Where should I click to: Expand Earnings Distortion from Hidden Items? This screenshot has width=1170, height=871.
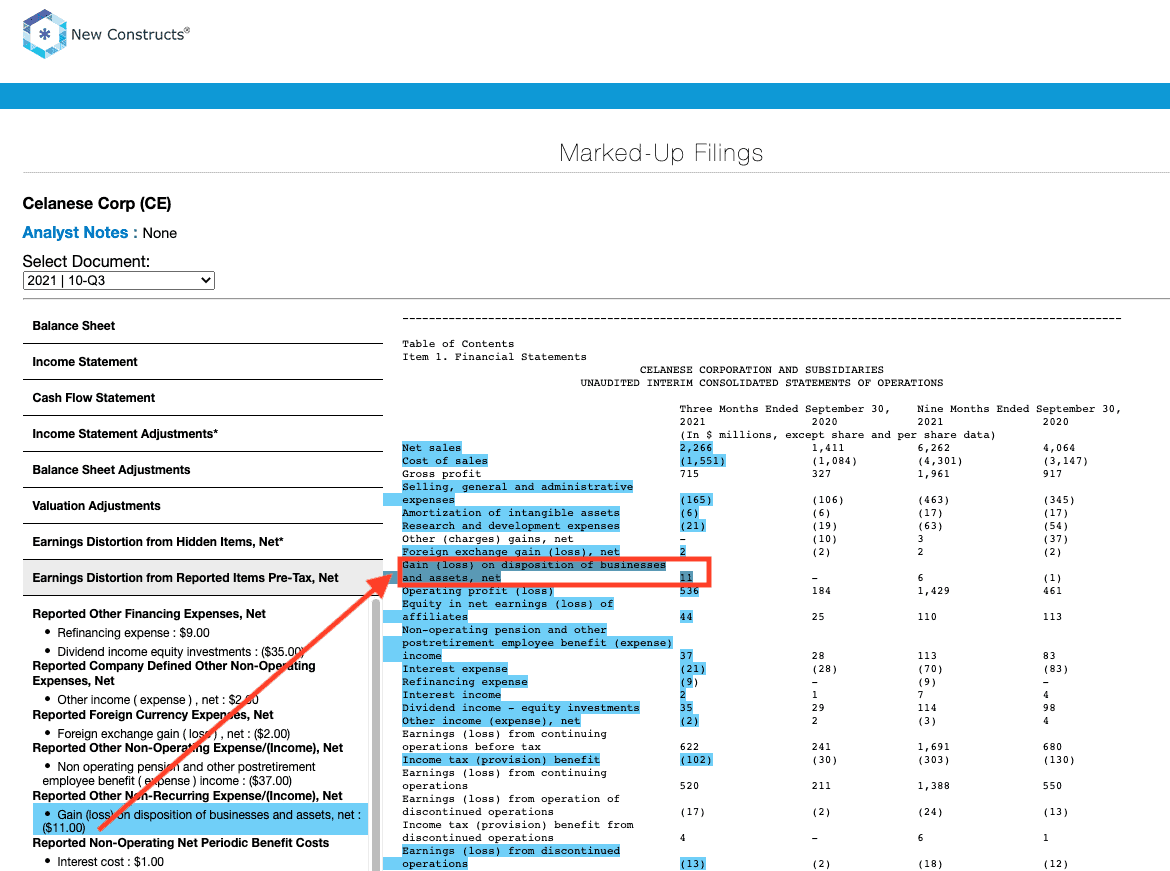coord(203,542)
